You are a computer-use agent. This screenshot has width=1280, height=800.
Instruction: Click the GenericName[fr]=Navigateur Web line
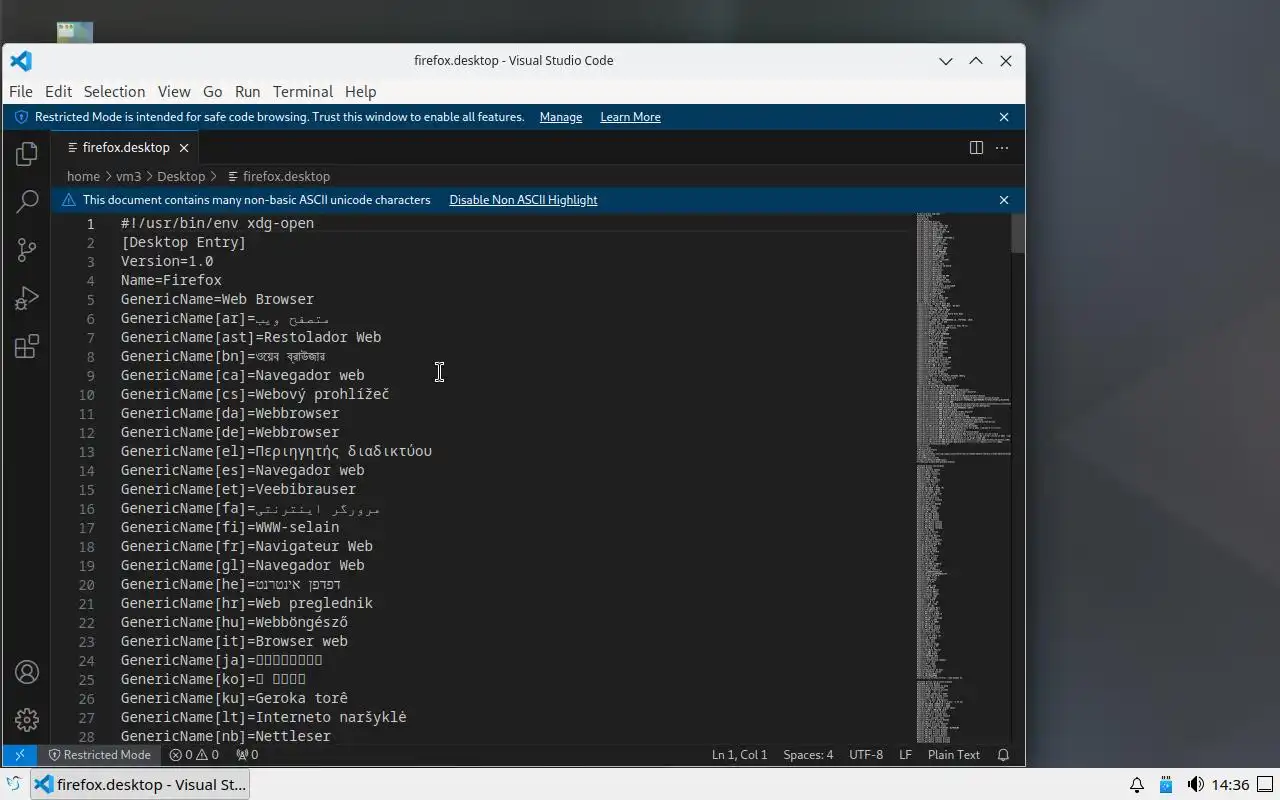246,546
